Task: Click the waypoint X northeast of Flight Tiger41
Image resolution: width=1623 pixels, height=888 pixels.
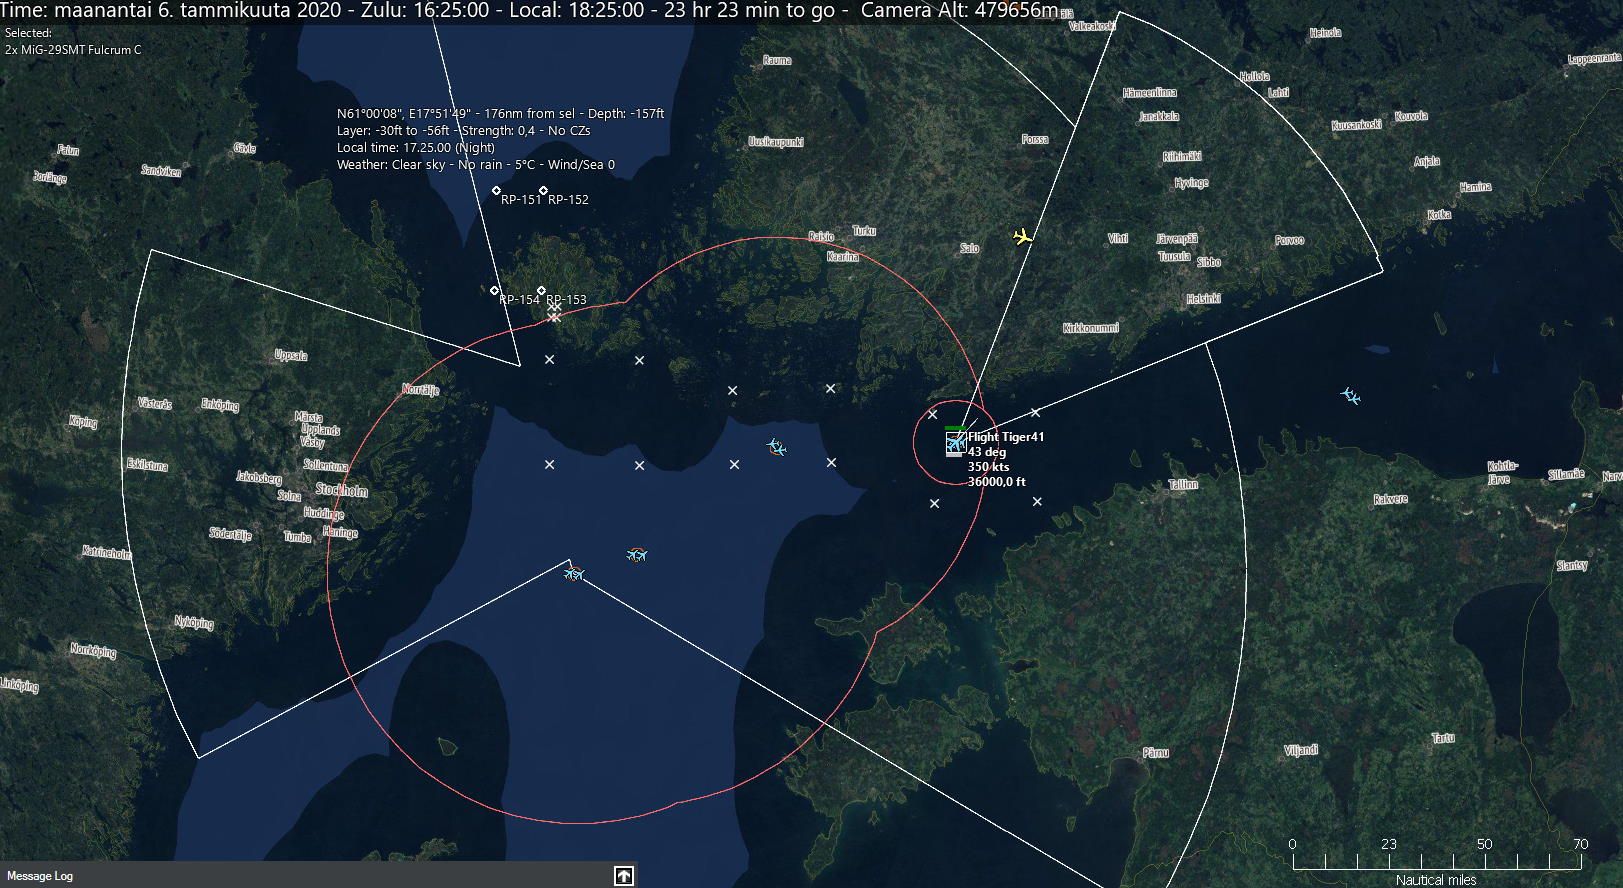Action: (x=1035, y=412)
